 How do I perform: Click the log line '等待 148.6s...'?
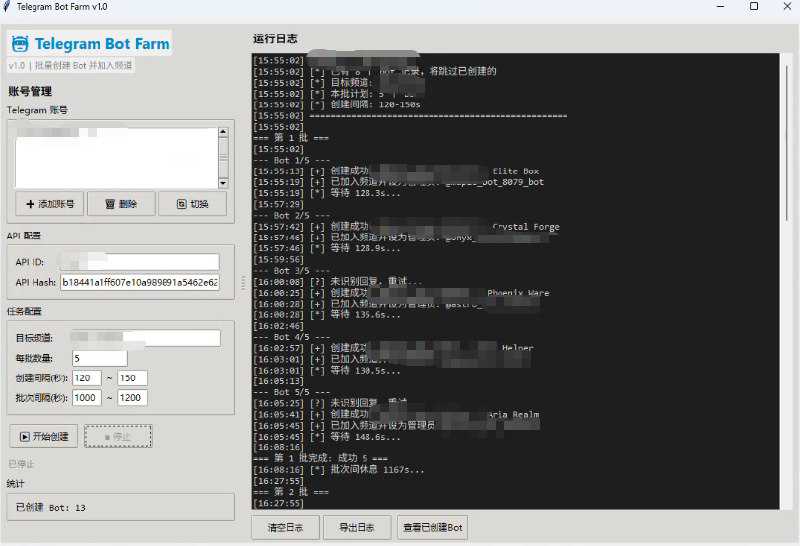(365, 437)
